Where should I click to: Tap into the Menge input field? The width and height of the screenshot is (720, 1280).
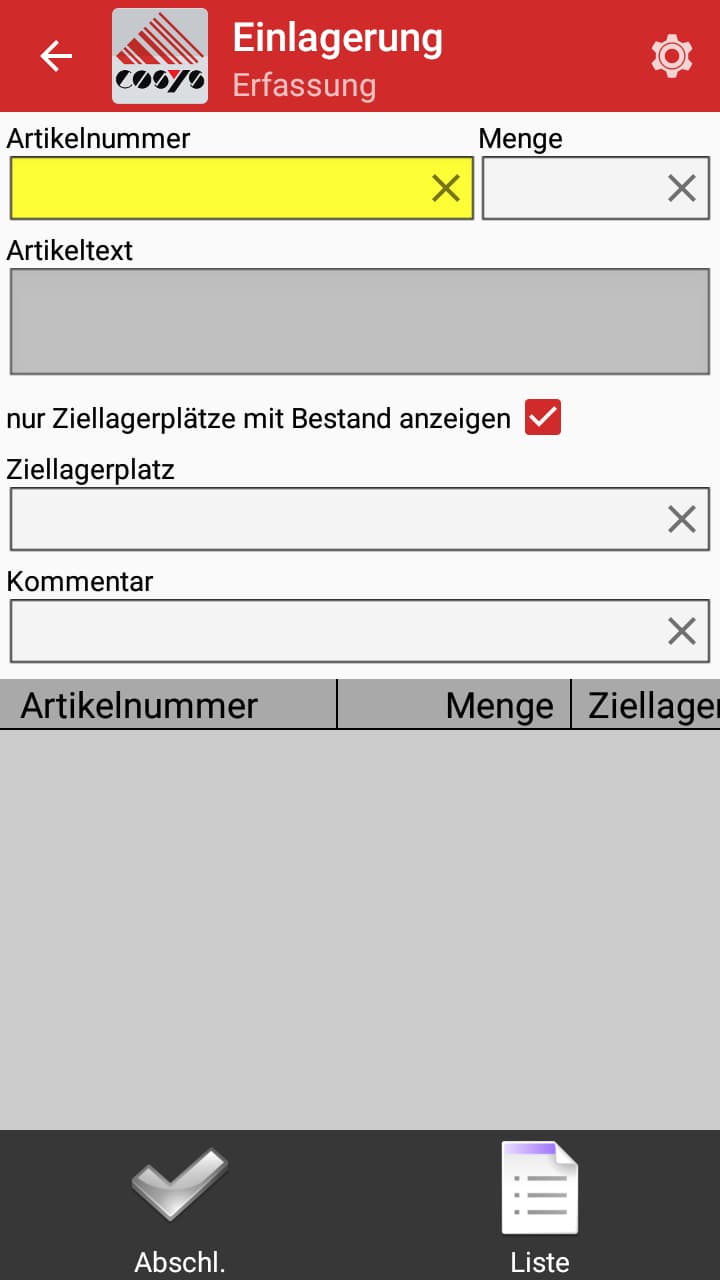[x=570, y=188]
